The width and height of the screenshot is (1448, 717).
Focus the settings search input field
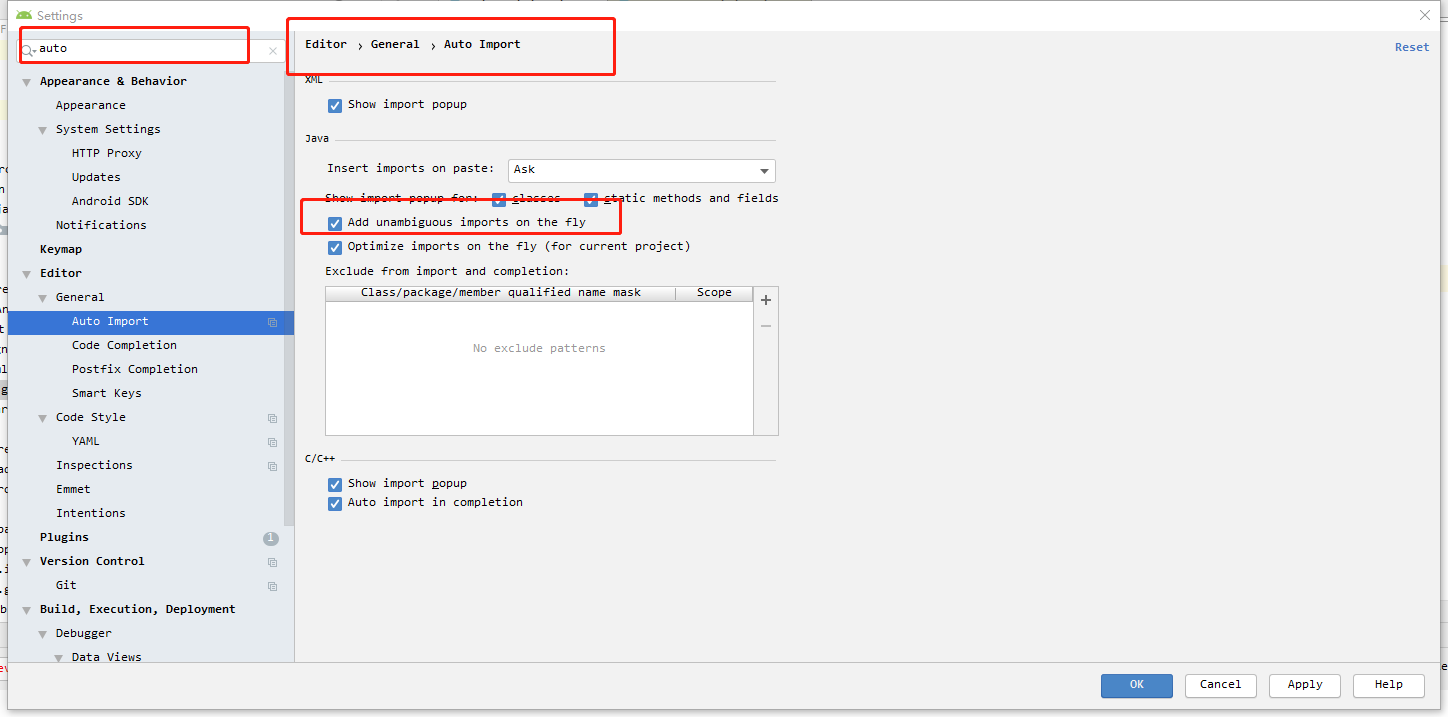(x=150, y=49)
